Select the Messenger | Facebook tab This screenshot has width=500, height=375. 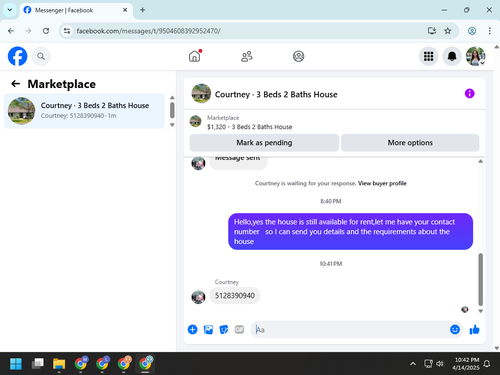pos(76,10)
